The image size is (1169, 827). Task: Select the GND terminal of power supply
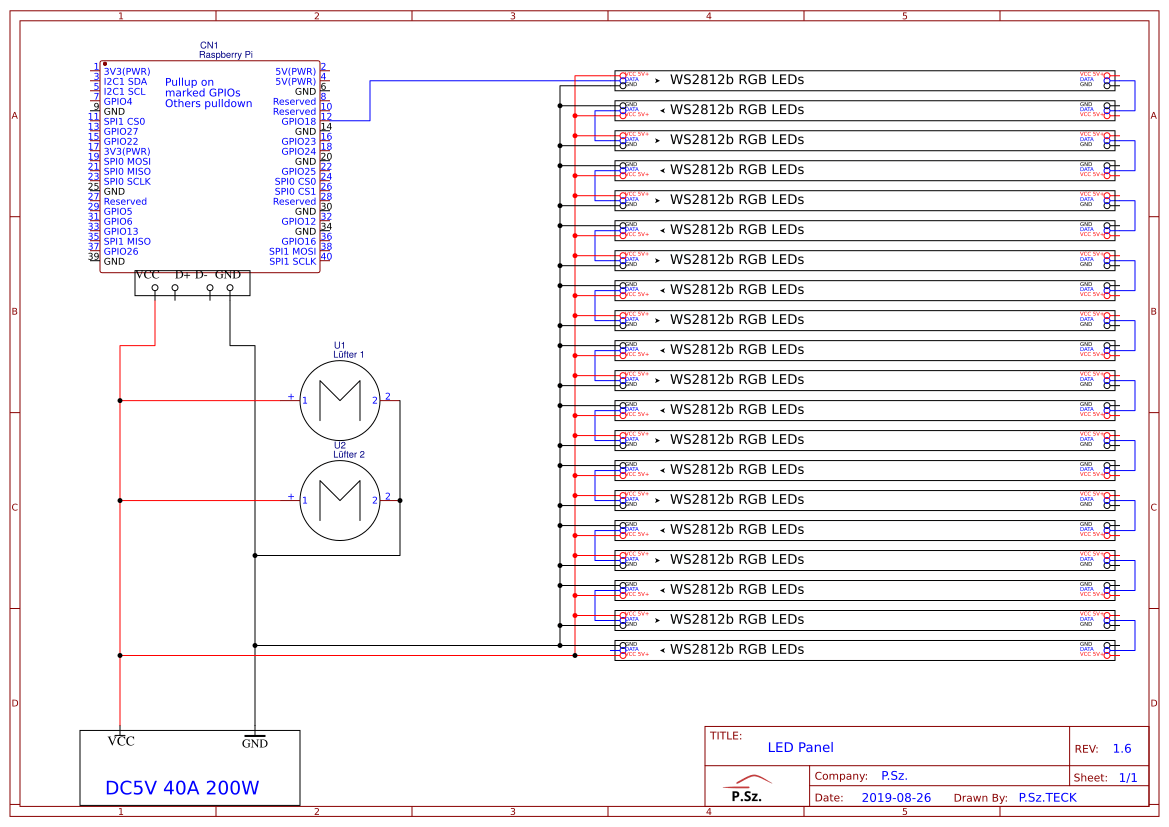(254, 743)
